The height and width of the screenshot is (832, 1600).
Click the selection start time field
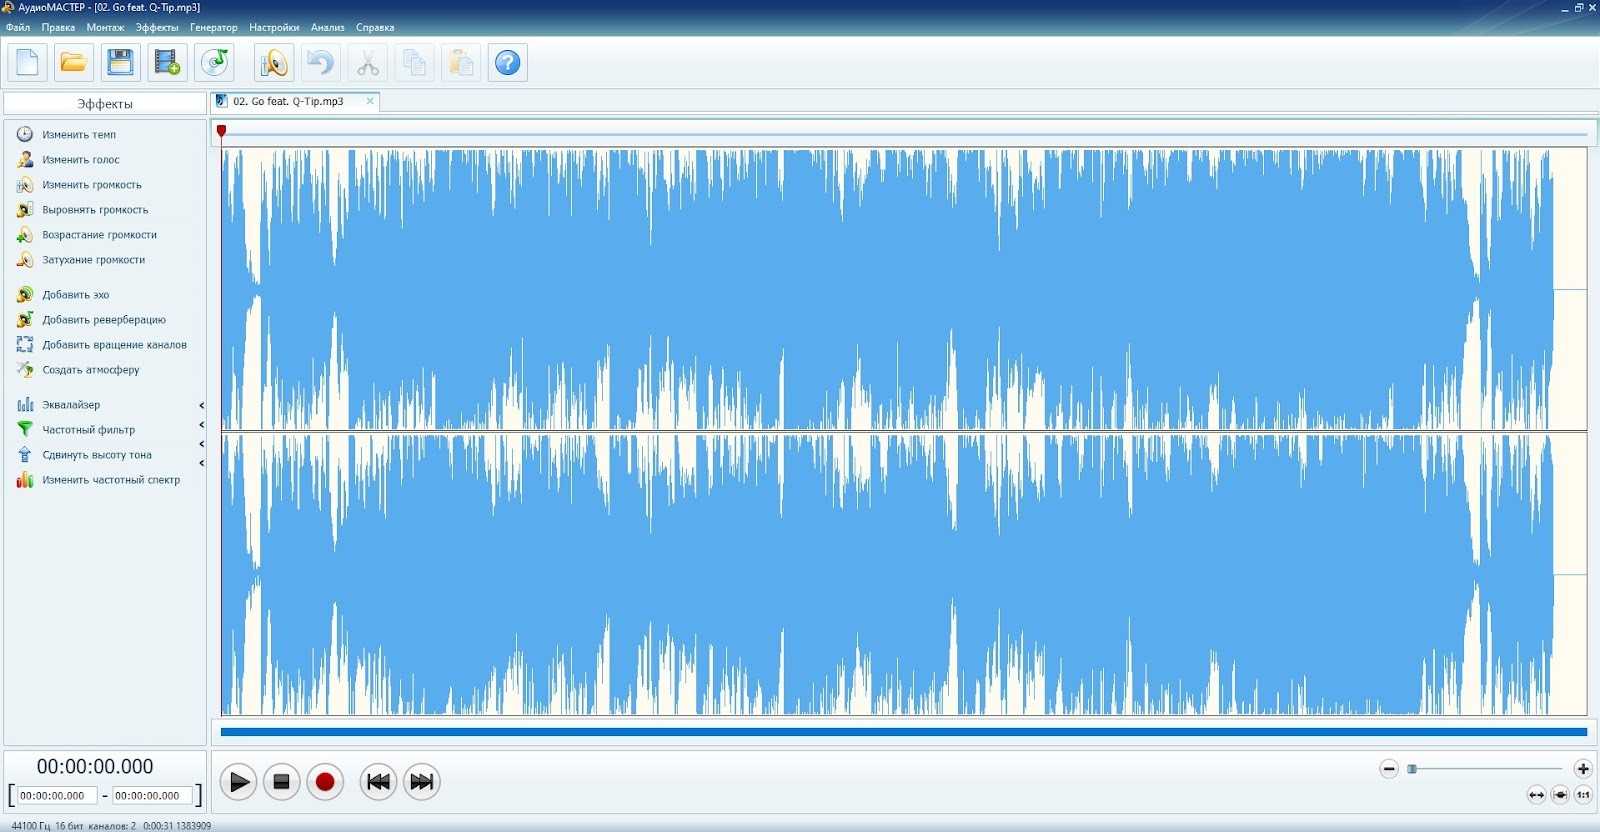pos(57,796)
